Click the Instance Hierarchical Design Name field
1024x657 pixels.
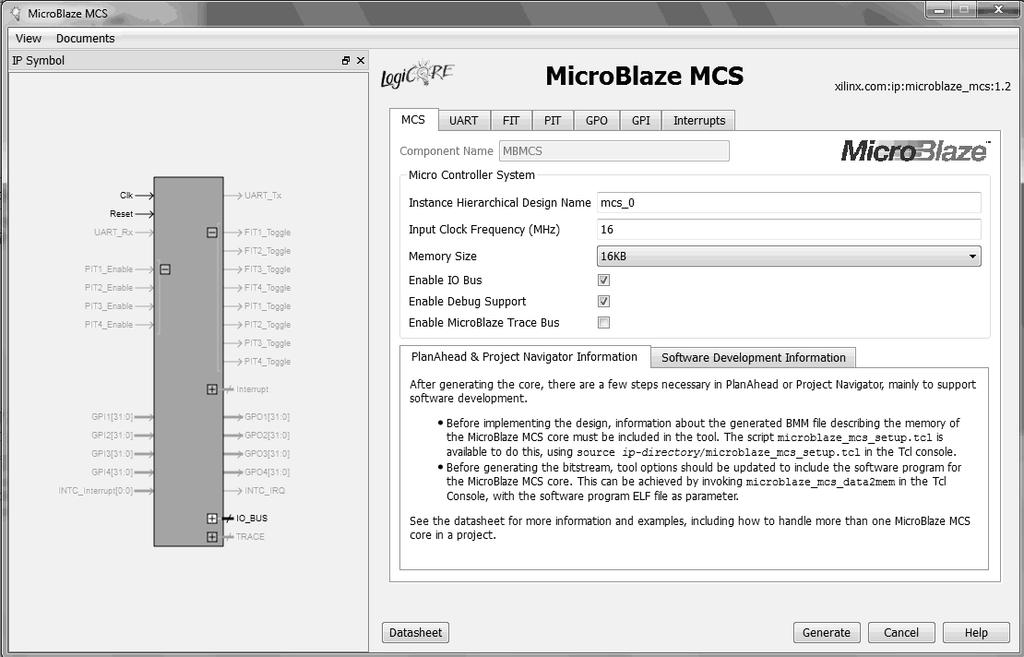[x=789, y=202]
